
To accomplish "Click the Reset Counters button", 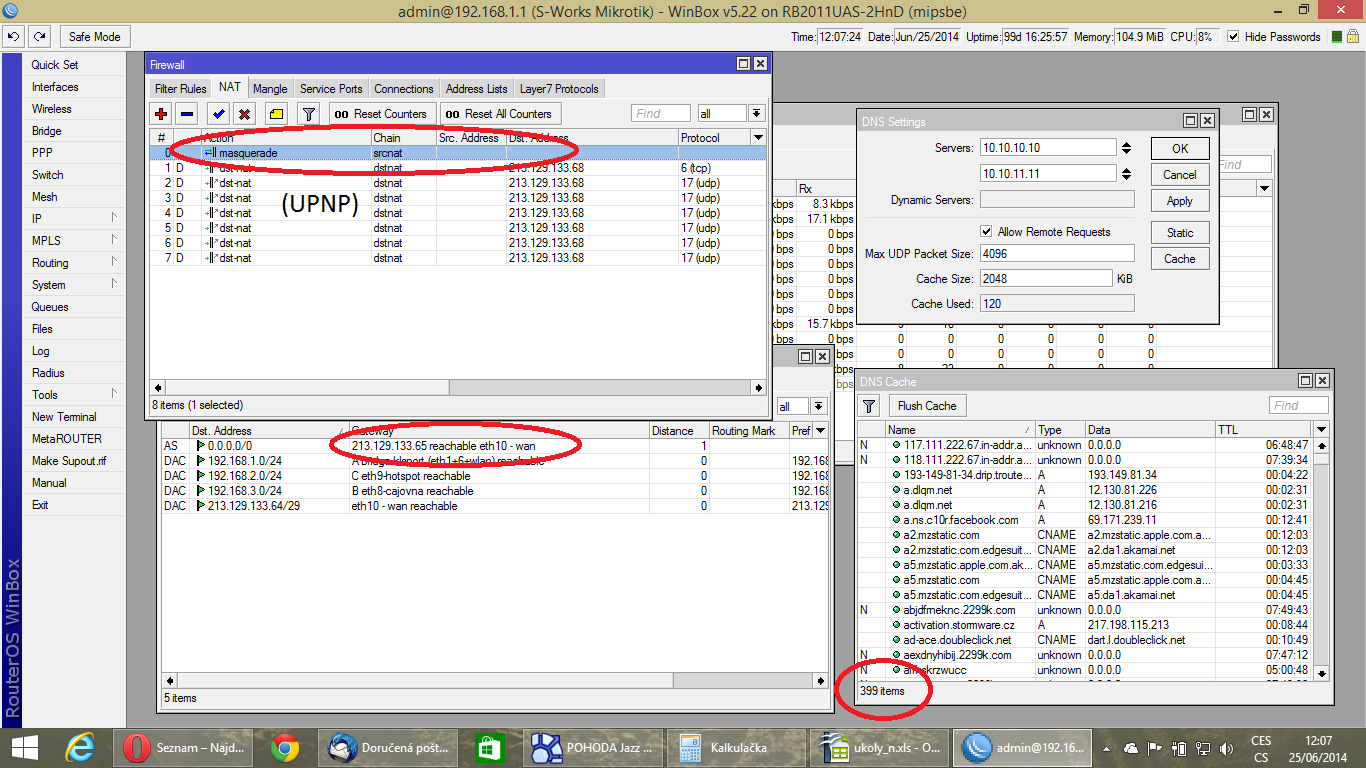I will point(383,114).
